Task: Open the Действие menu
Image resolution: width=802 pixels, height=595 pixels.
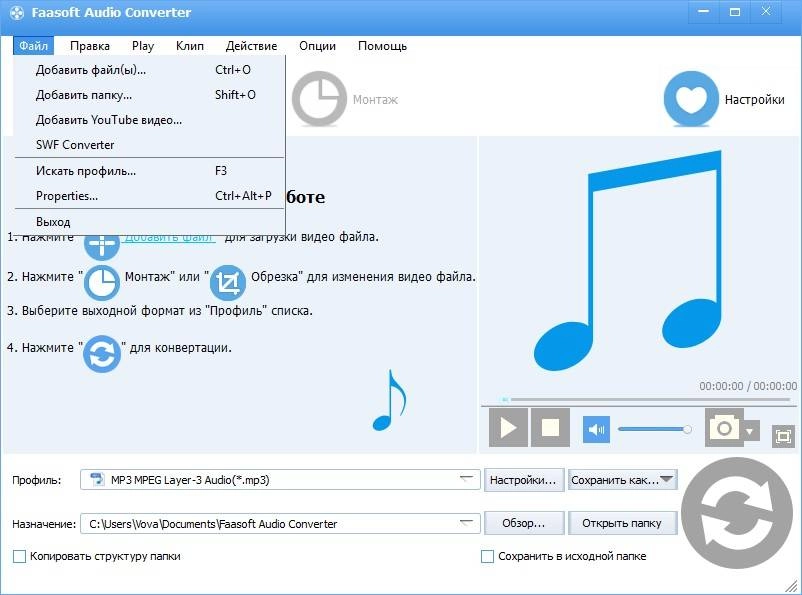Action: [x=251, y=46]
